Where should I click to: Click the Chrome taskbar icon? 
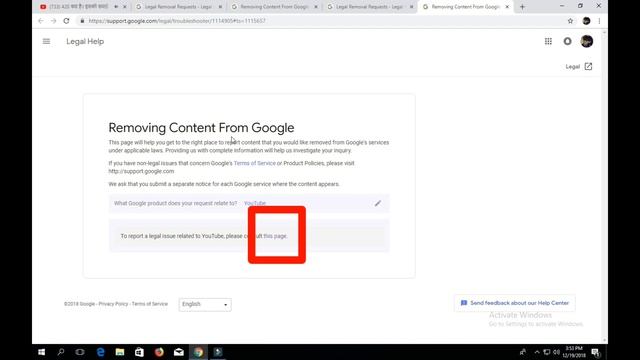(x=198, y=352)
